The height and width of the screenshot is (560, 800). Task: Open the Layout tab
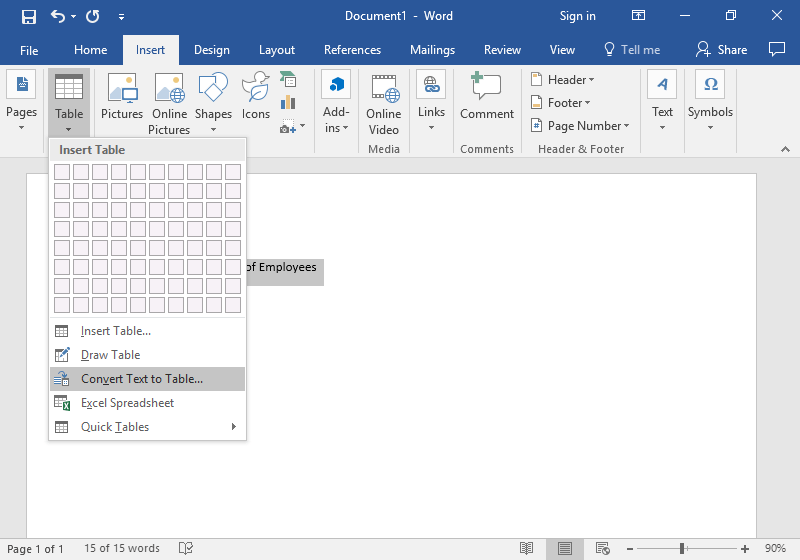[277, 50]
